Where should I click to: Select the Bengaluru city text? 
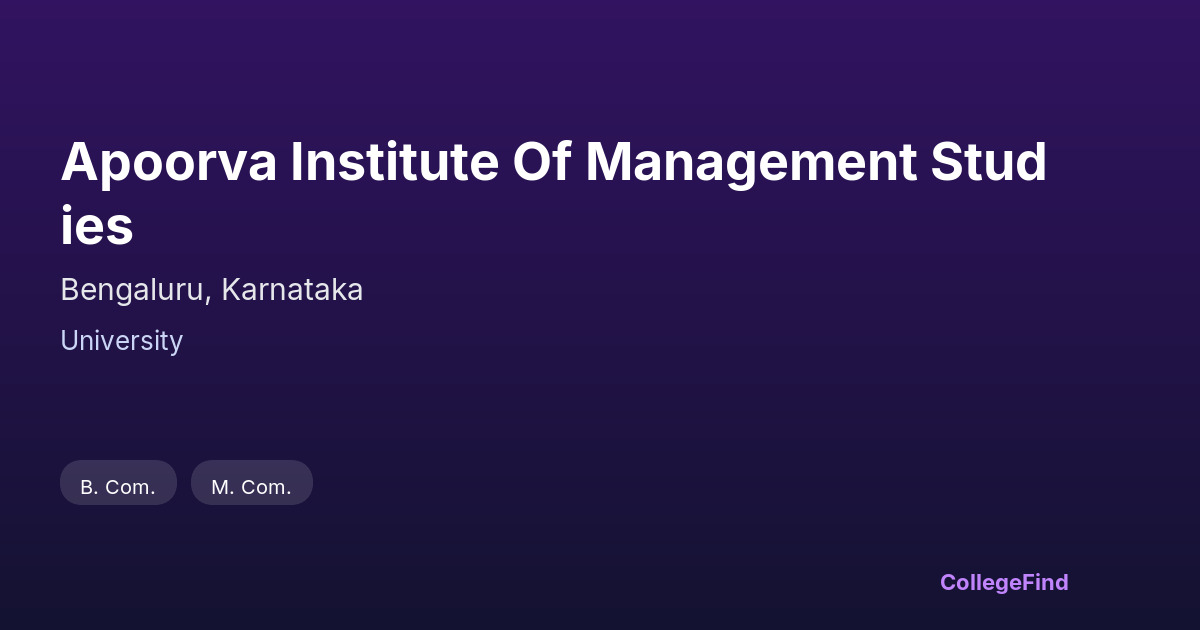134,290
